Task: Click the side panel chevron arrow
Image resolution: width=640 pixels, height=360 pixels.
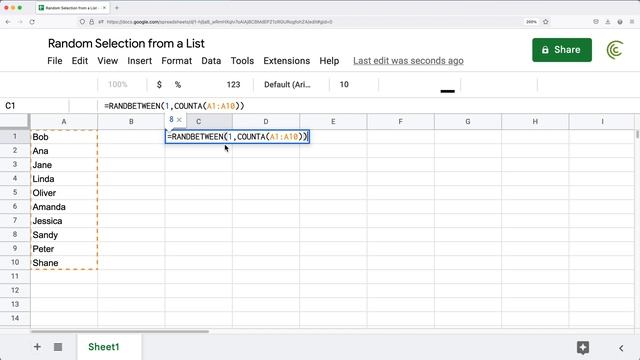Action: [x=621, y=348]
